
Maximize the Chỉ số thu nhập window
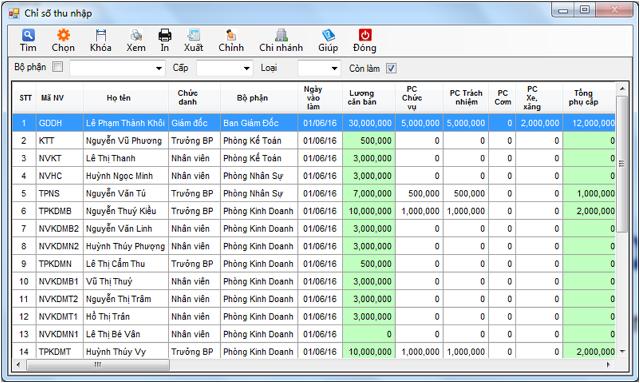585,10
